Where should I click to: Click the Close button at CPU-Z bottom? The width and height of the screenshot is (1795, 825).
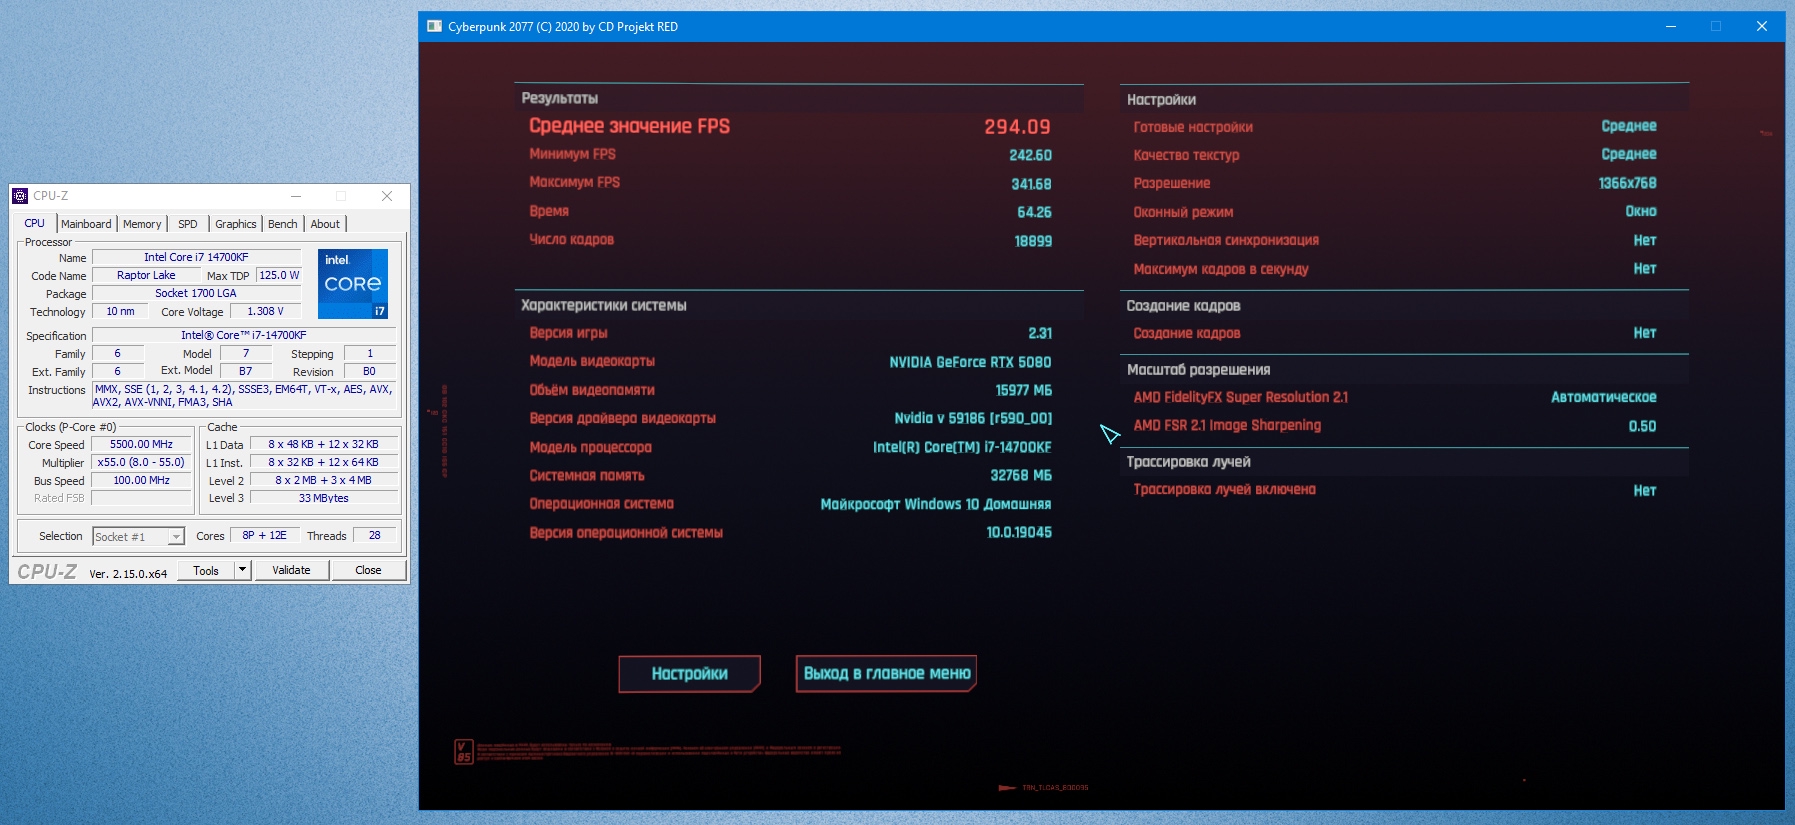tap(368, 570)
